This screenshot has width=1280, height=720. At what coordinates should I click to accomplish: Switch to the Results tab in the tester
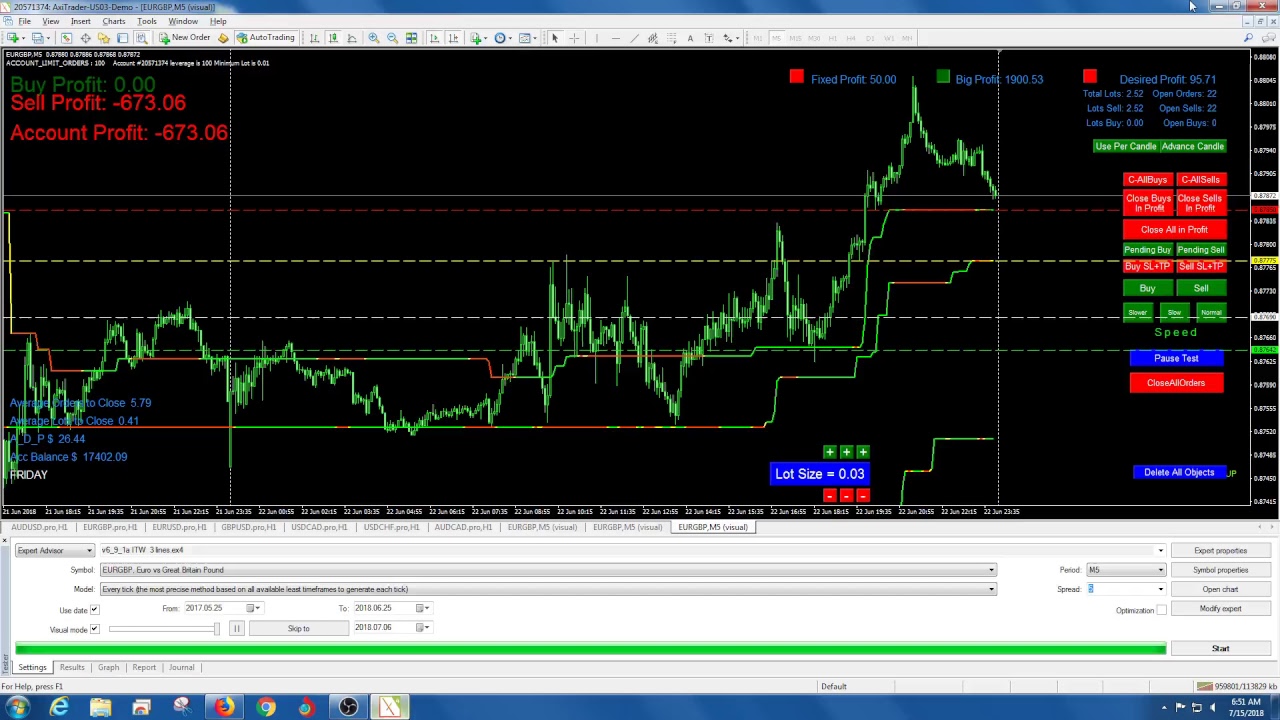coord(72,667)
